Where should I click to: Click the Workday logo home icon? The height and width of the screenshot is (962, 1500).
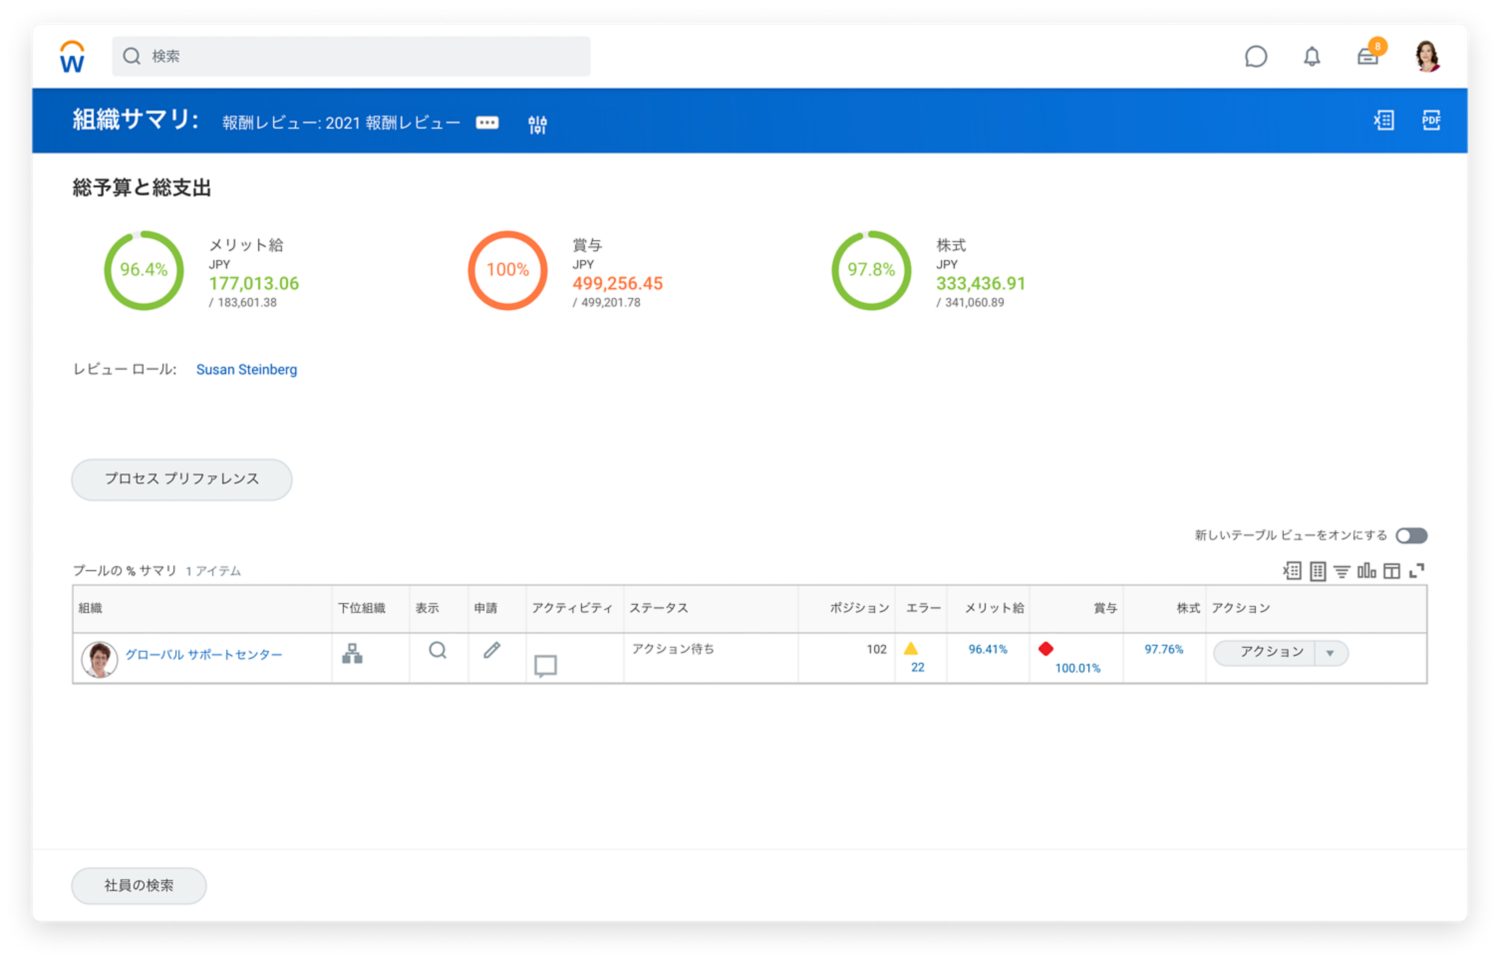coord(72,57)
